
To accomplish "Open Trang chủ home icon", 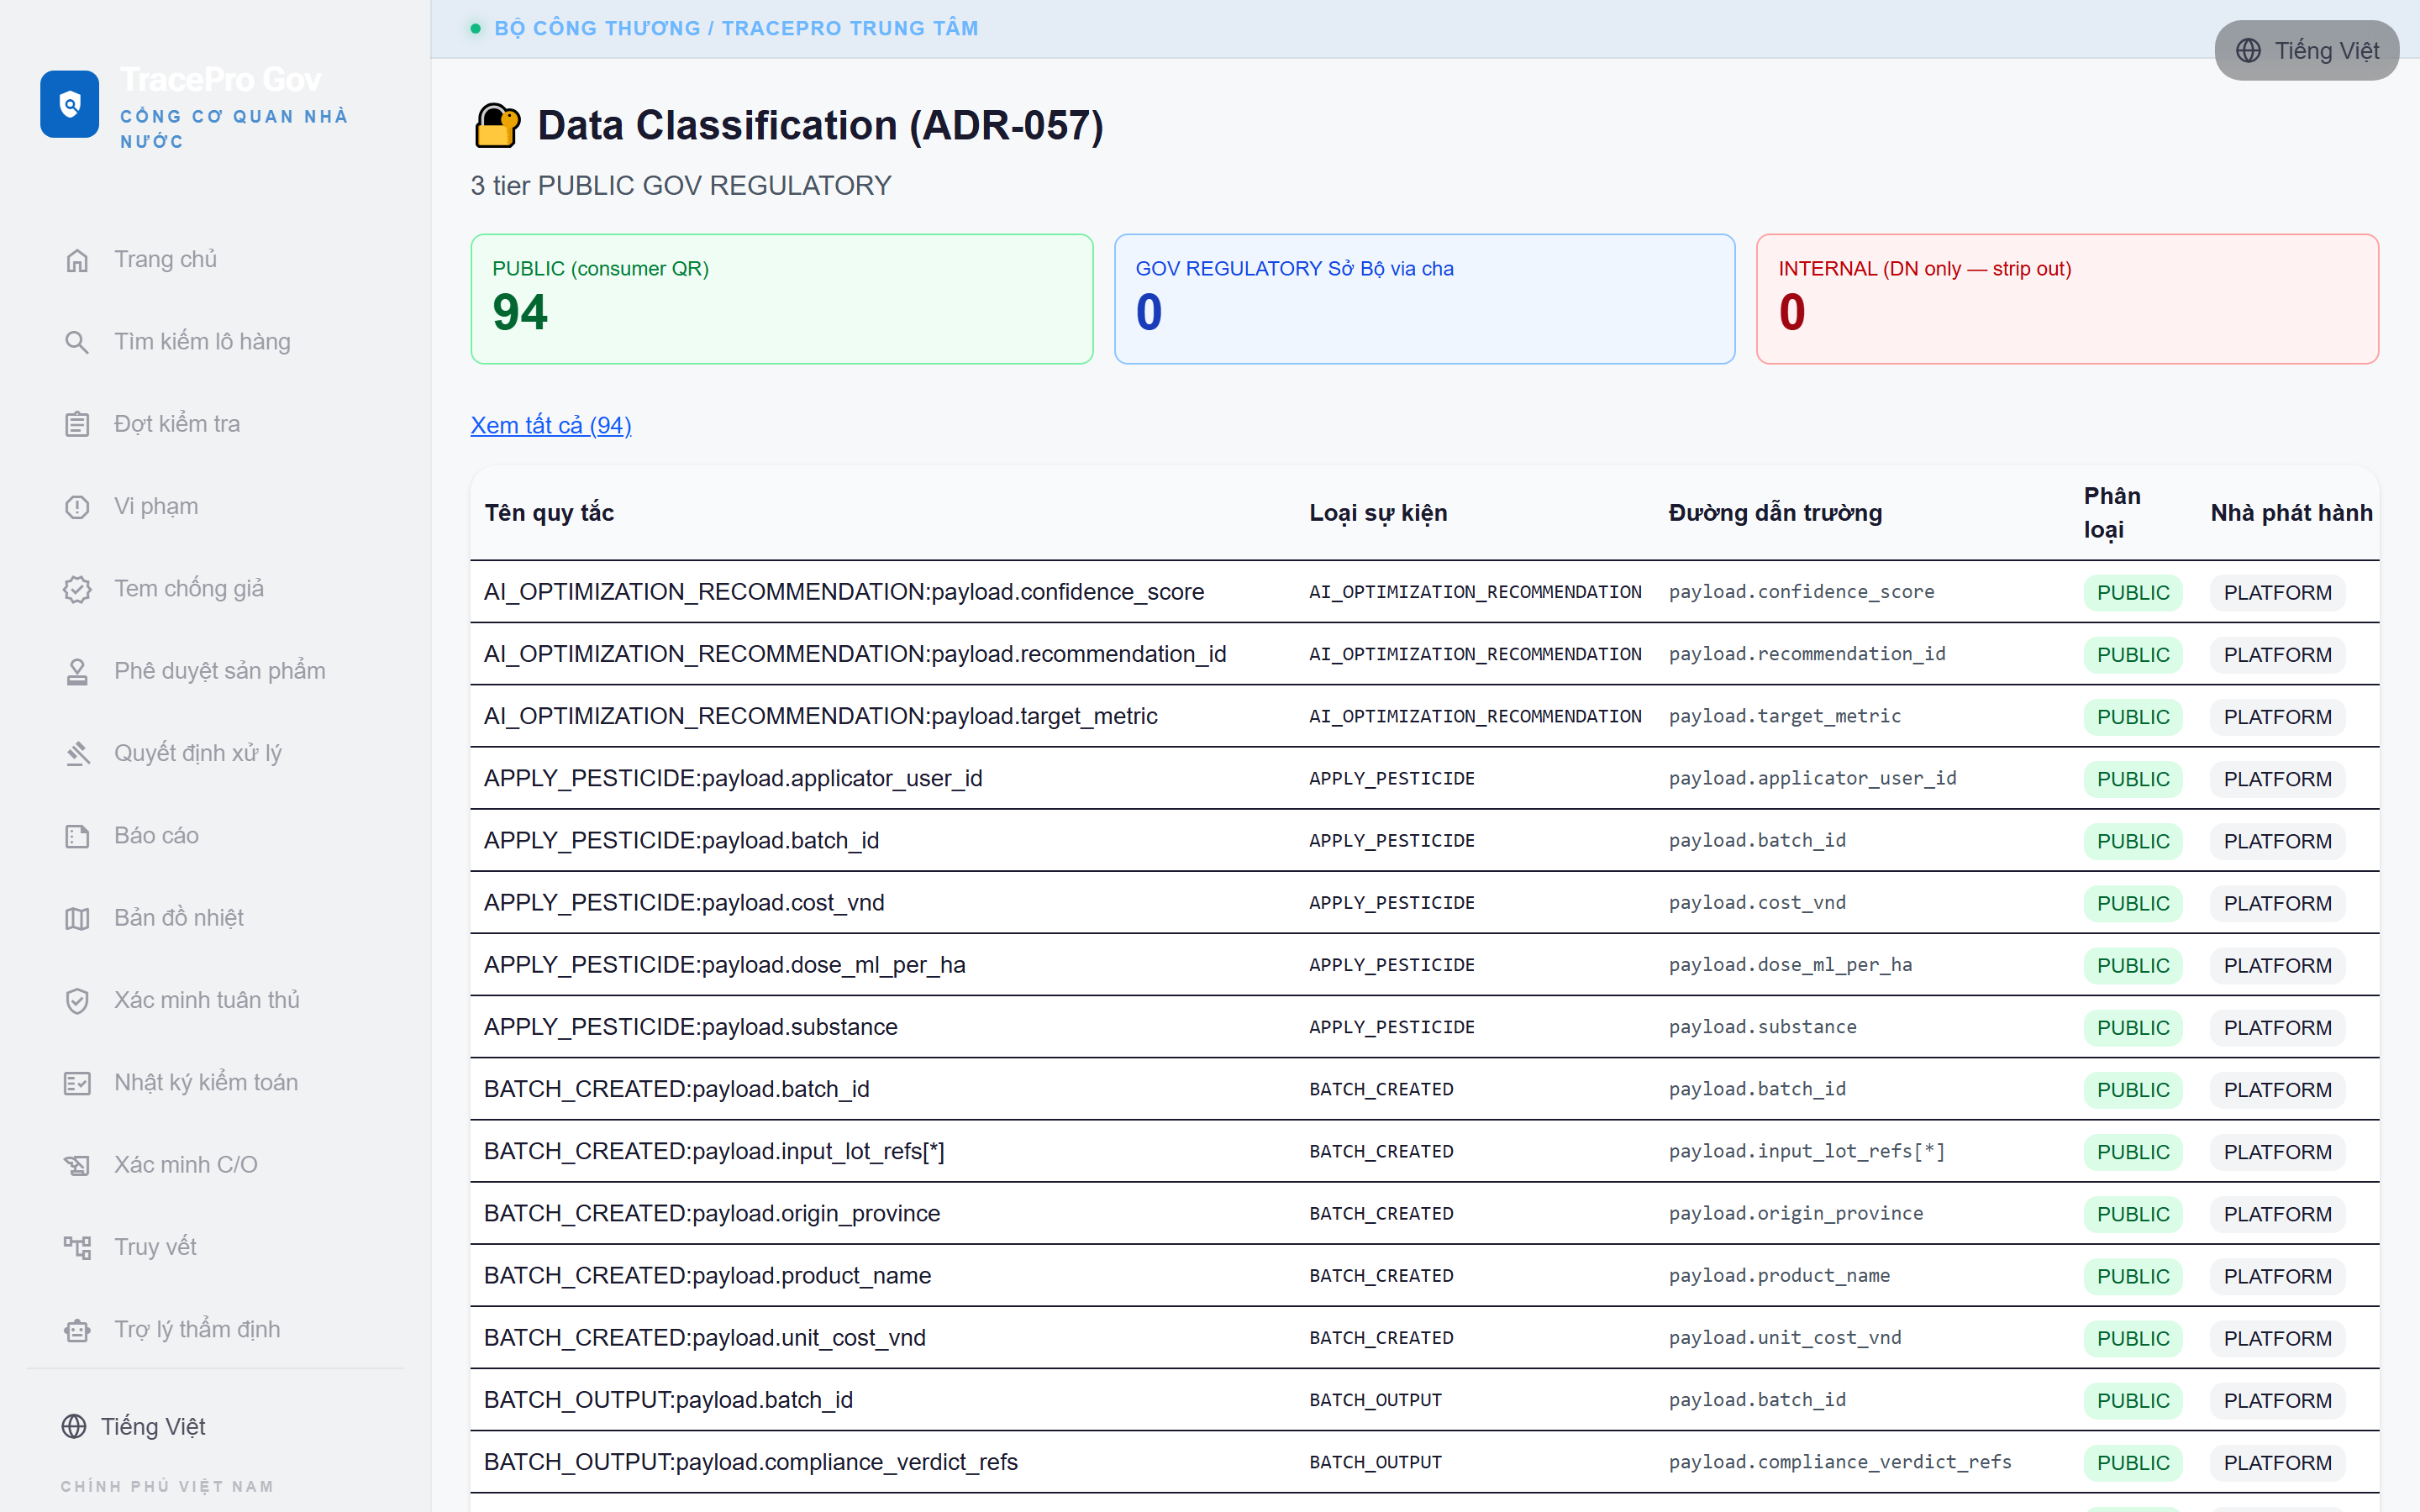I will click(x=77, y=260).
